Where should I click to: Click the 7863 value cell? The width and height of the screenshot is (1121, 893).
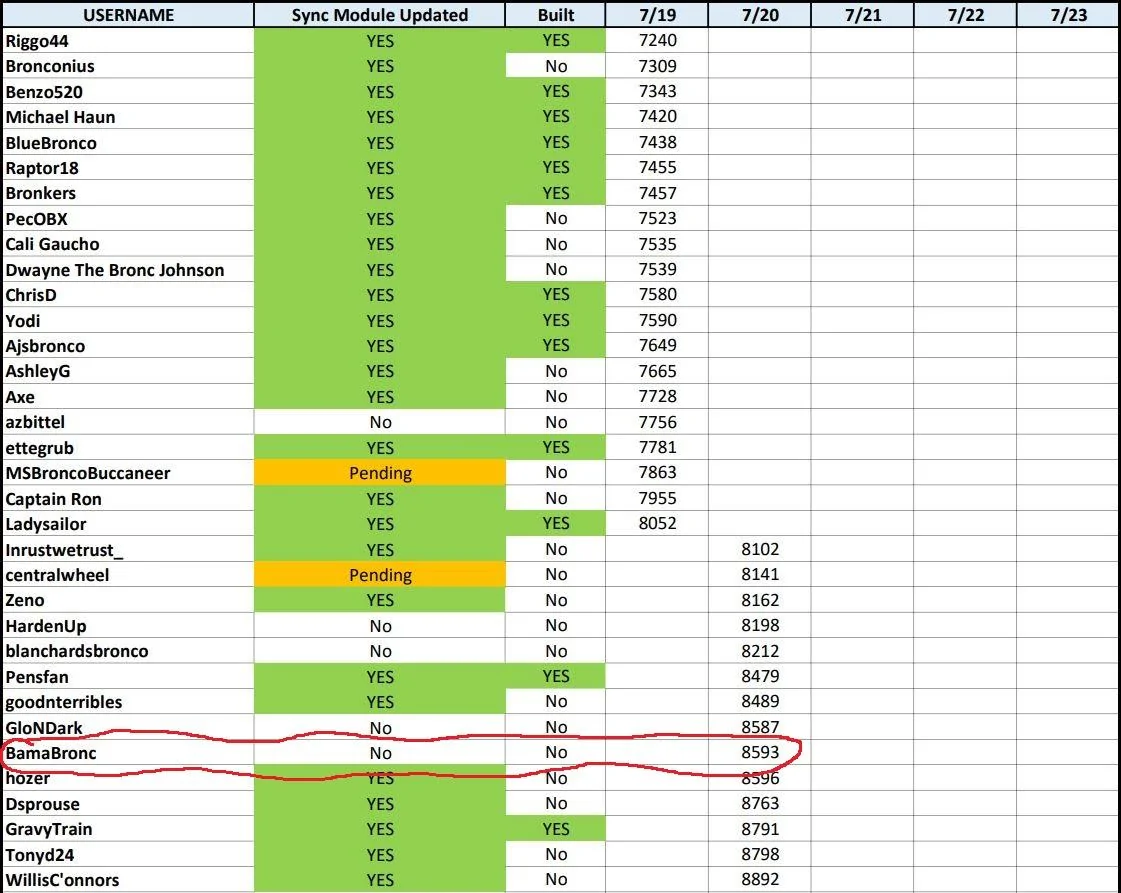pos(657,473)
